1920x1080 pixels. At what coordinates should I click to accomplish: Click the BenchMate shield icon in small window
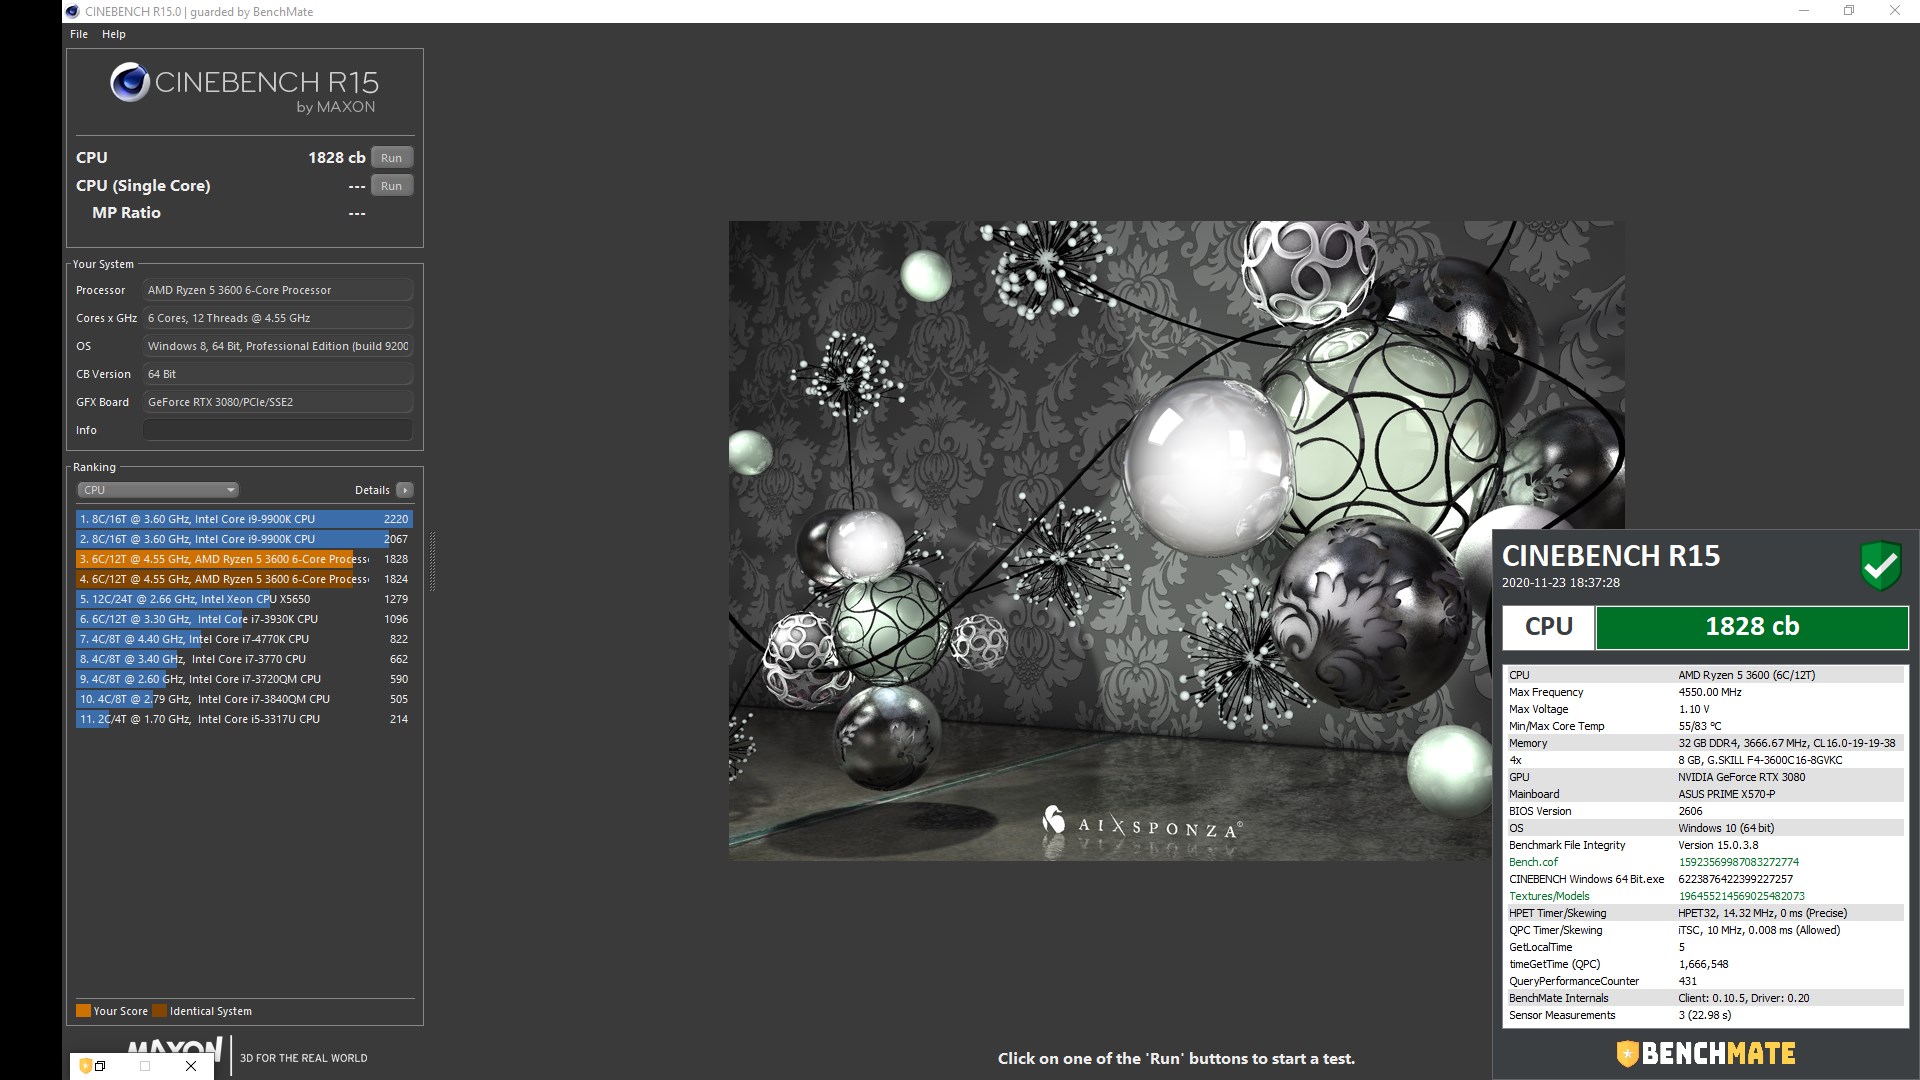click(85, 1066)
